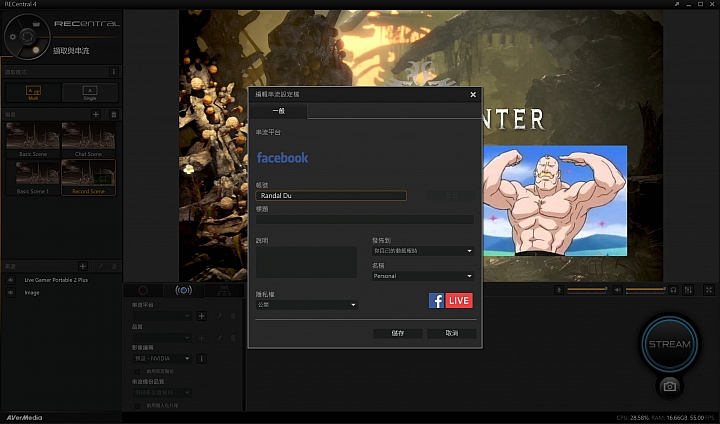Toggle the bottom checkbox in stream settings

[x=137, y=406]
